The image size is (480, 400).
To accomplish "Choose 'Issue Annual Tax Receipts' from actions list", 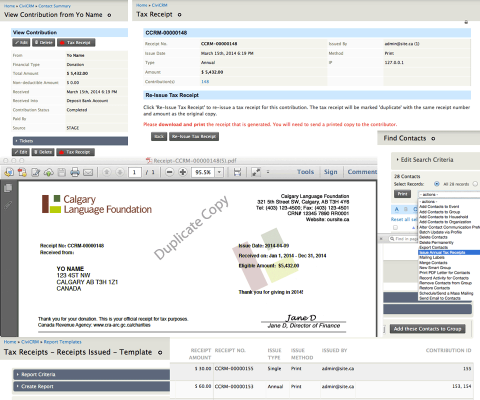I will pyautogui.click(x=449, y=252).
